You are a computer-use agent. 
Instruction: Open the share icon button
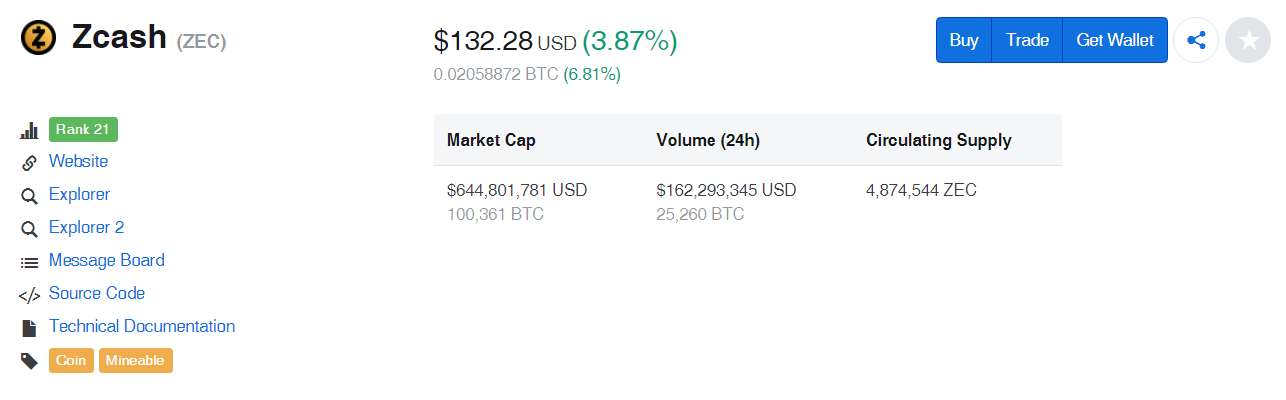(x=1196, y=40)
